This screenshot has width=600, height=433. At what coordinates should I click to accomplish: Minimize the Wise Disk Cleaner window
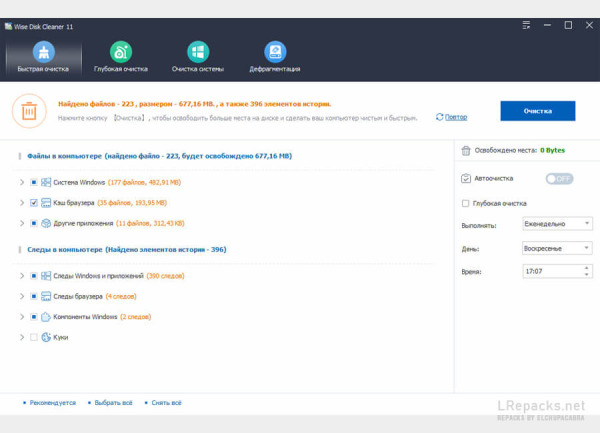point(547,25)
